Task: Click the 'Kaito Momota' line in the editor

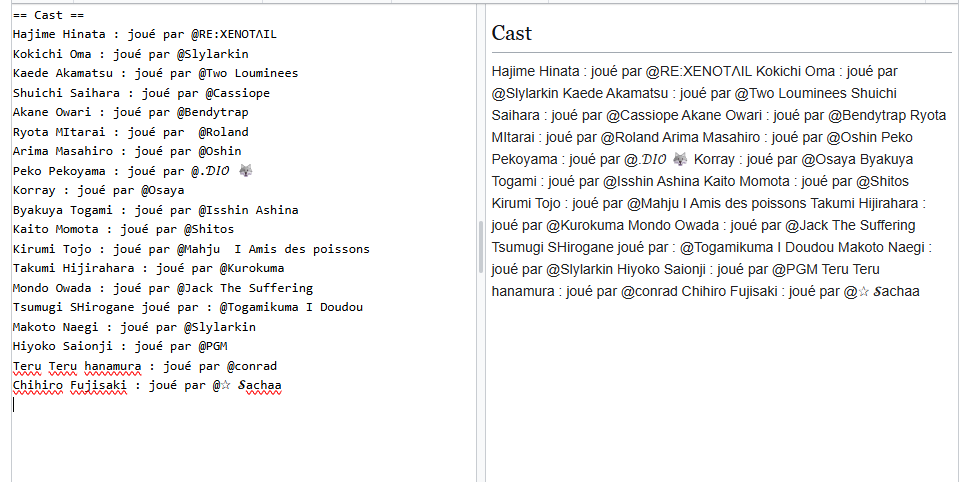Action: point(123,230)
